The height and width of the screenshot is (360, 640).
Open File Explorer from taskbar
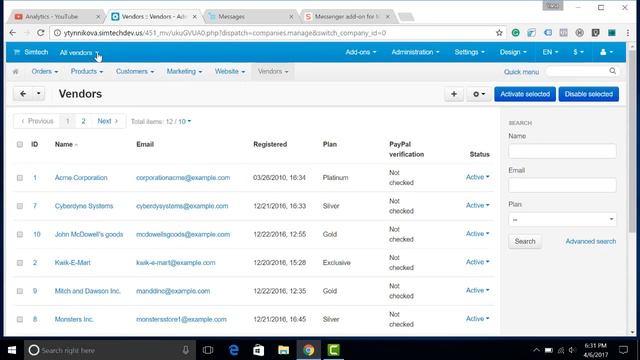tap(284, 350)
